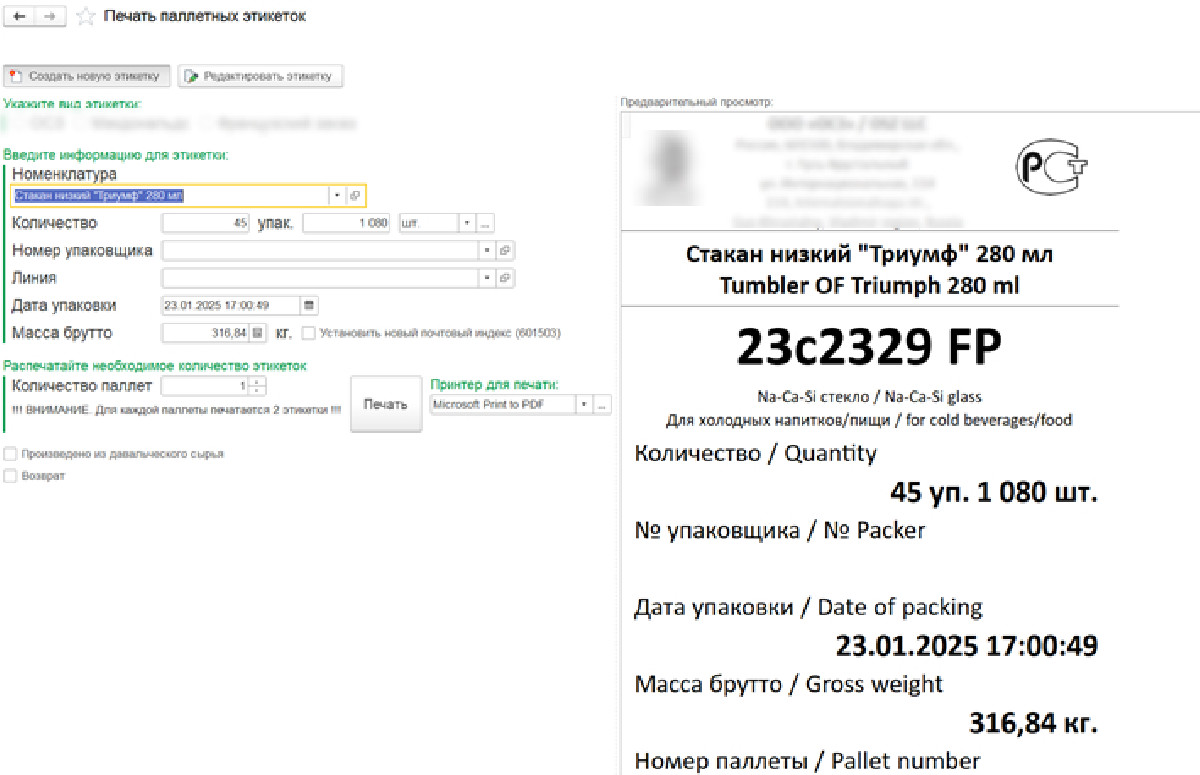Select the Количество паллет input field

pos(206,386)
